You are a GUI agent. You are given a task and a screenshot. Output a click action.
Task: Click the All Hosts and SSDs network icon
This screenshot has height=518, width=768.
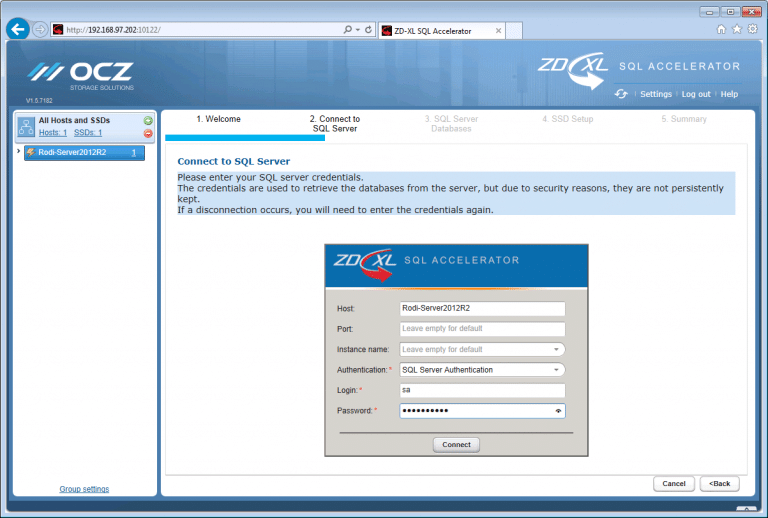pos(26,126)
